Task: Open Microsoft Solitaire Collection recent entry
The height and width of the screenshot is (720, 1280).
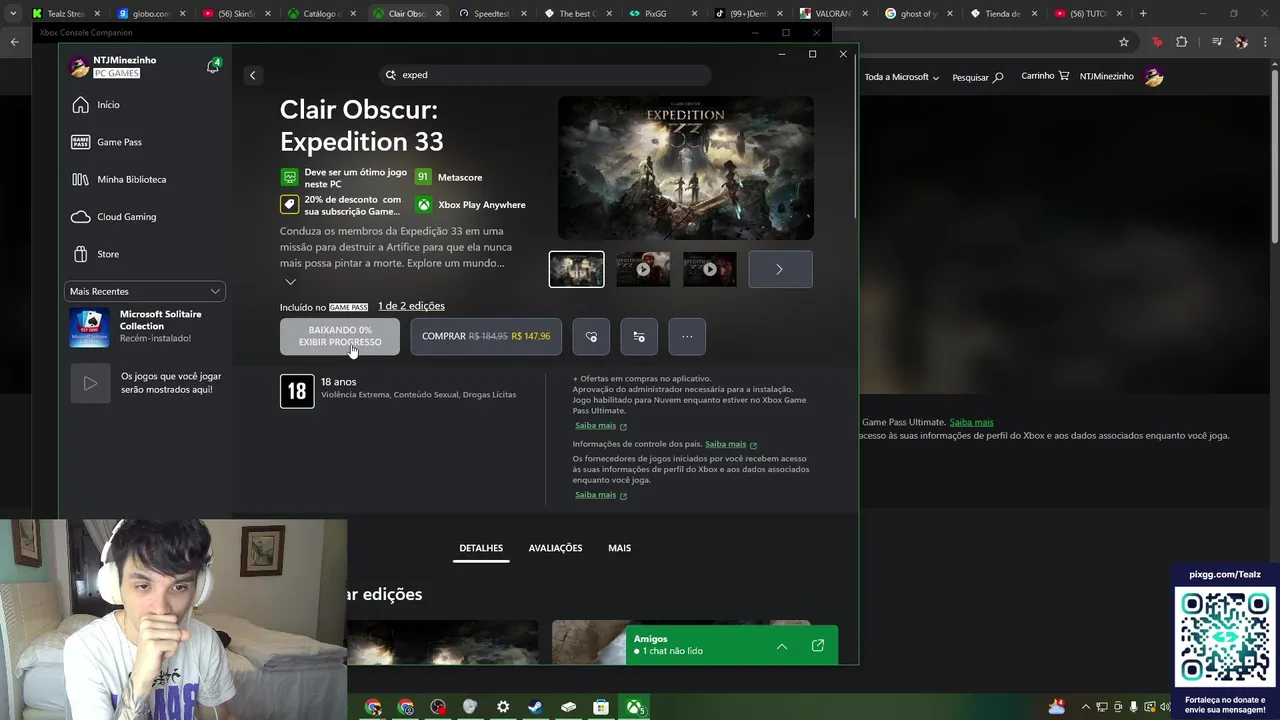Action: pyautogui.click(x=145, y=327)
